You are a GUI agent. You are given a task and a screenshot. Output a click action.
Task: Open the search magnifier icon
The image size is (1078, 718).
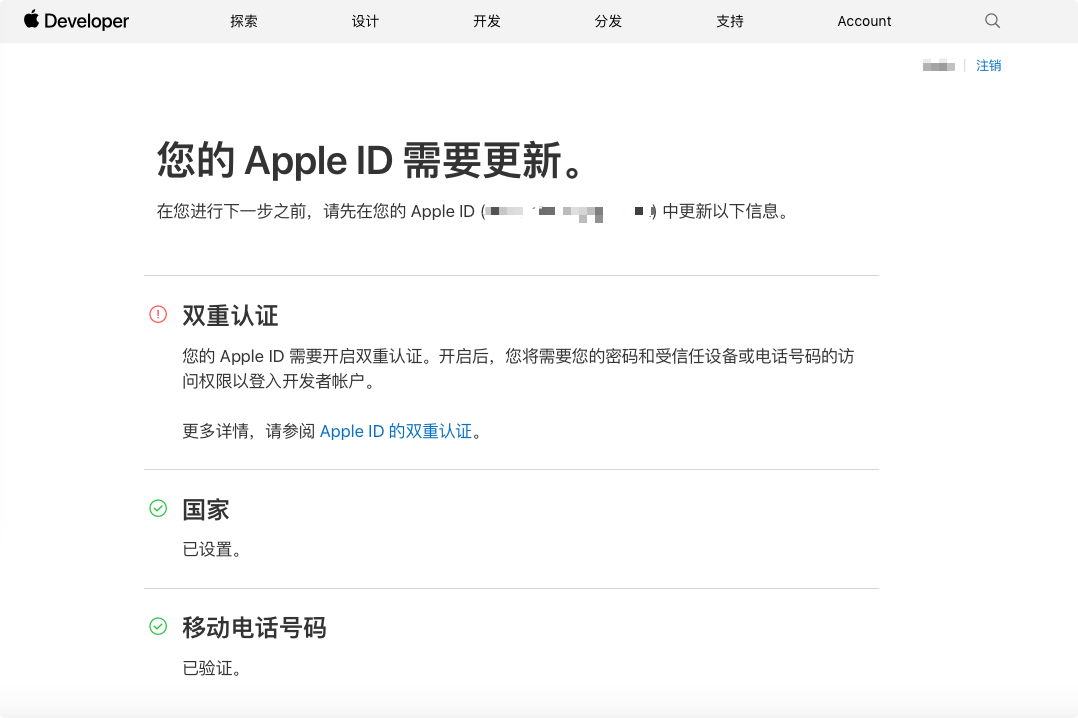pos(992,21)
